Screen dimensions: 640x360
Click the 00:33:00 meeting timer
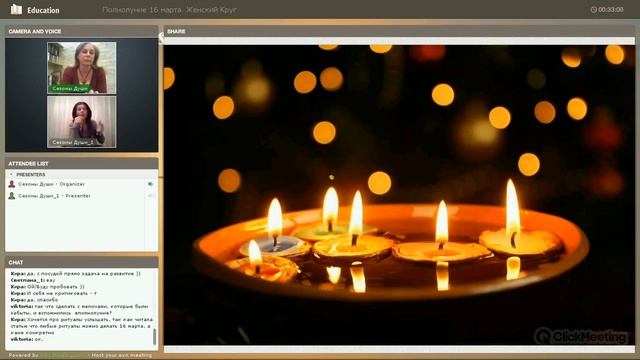(611, 9)
